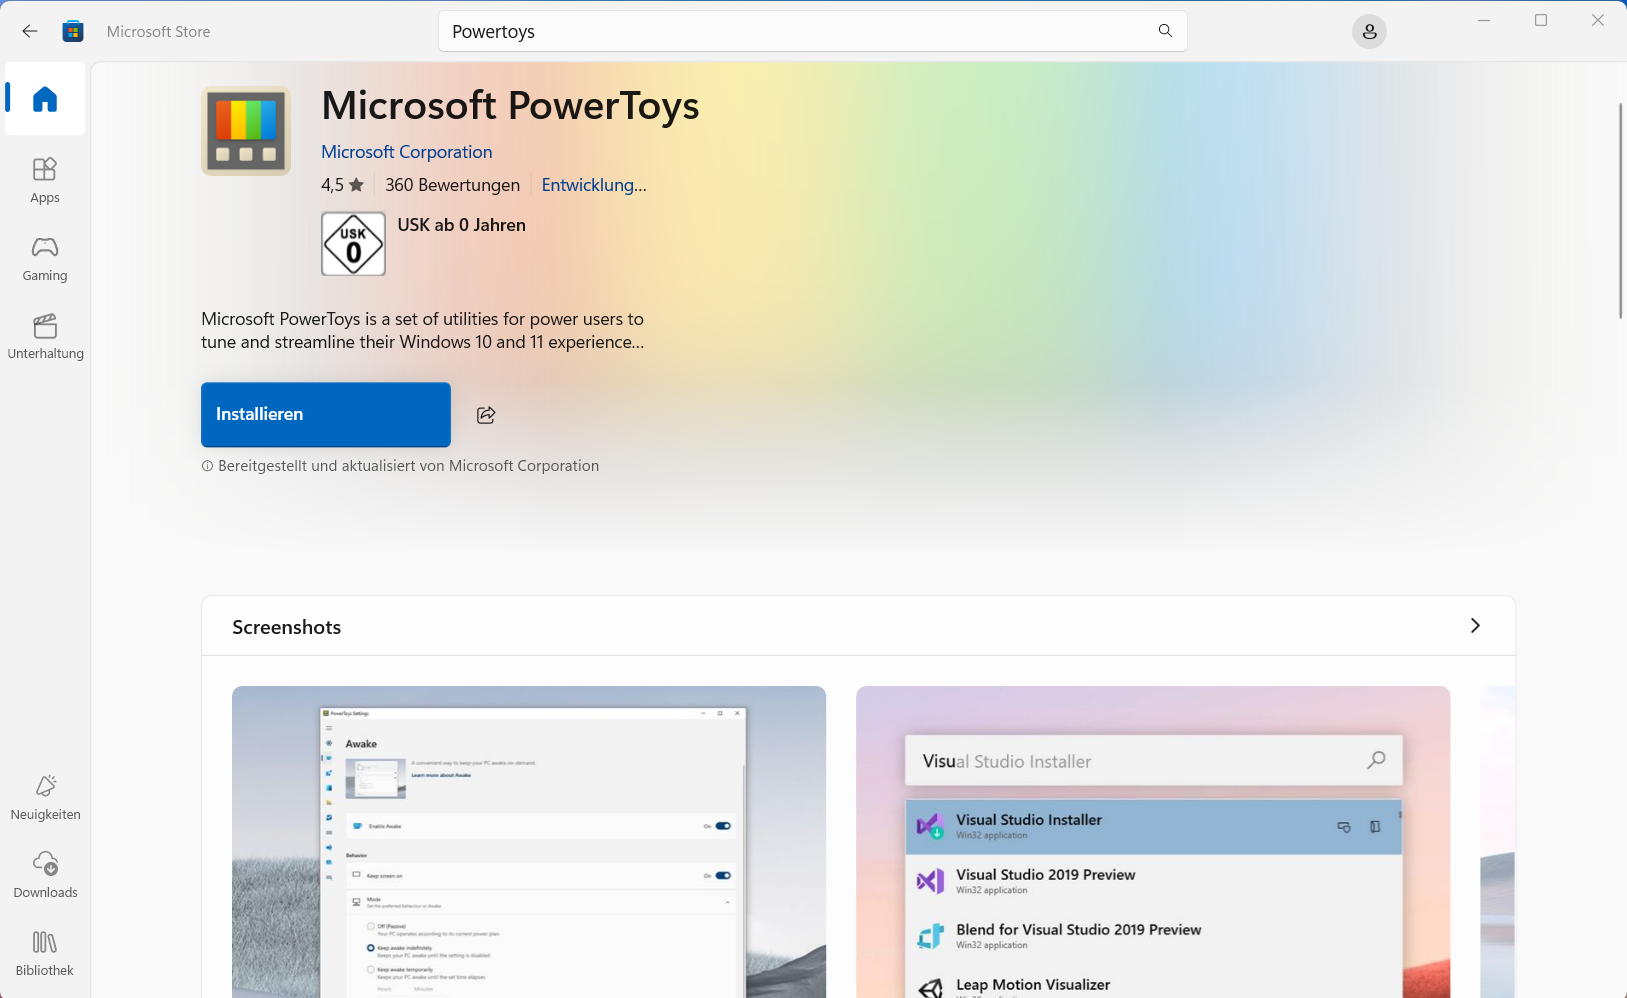Open the Entwicklung category link
The image size is (1627, 998).
[x=594, y=185]
